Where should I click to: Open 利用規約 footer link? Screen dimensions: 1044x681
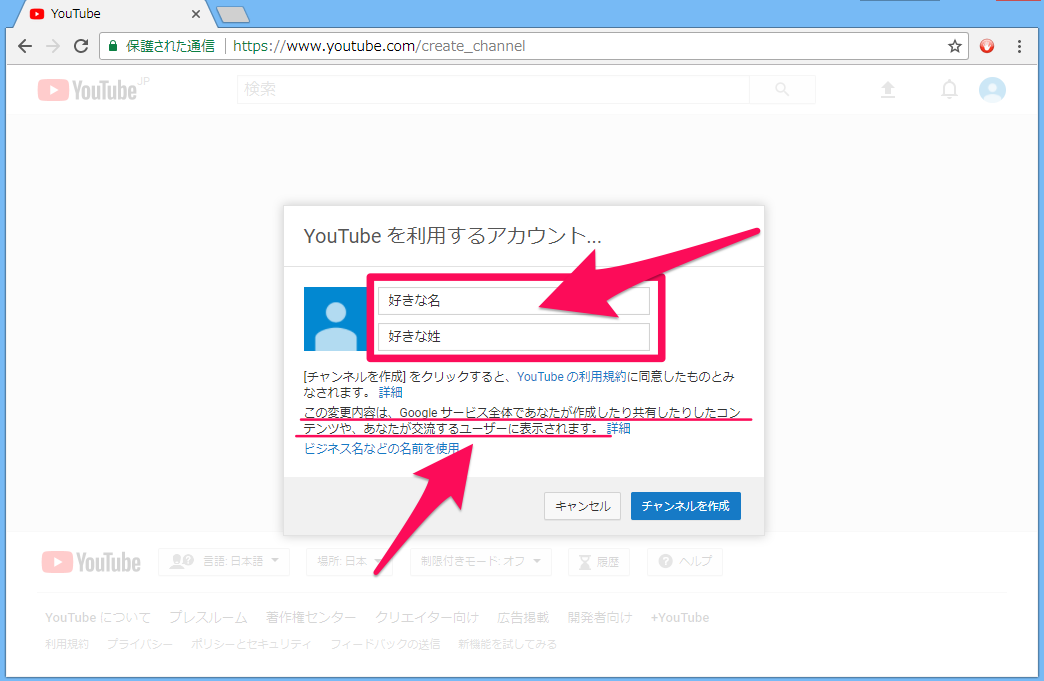click(x=67, y=644)
